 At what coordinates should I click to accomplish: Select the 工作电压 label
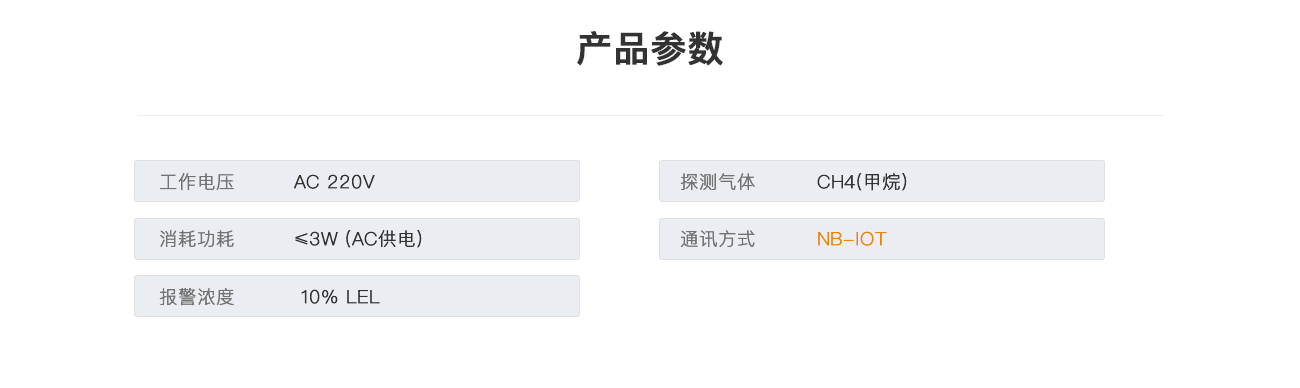pyautogui.click(x=197, y=182)
